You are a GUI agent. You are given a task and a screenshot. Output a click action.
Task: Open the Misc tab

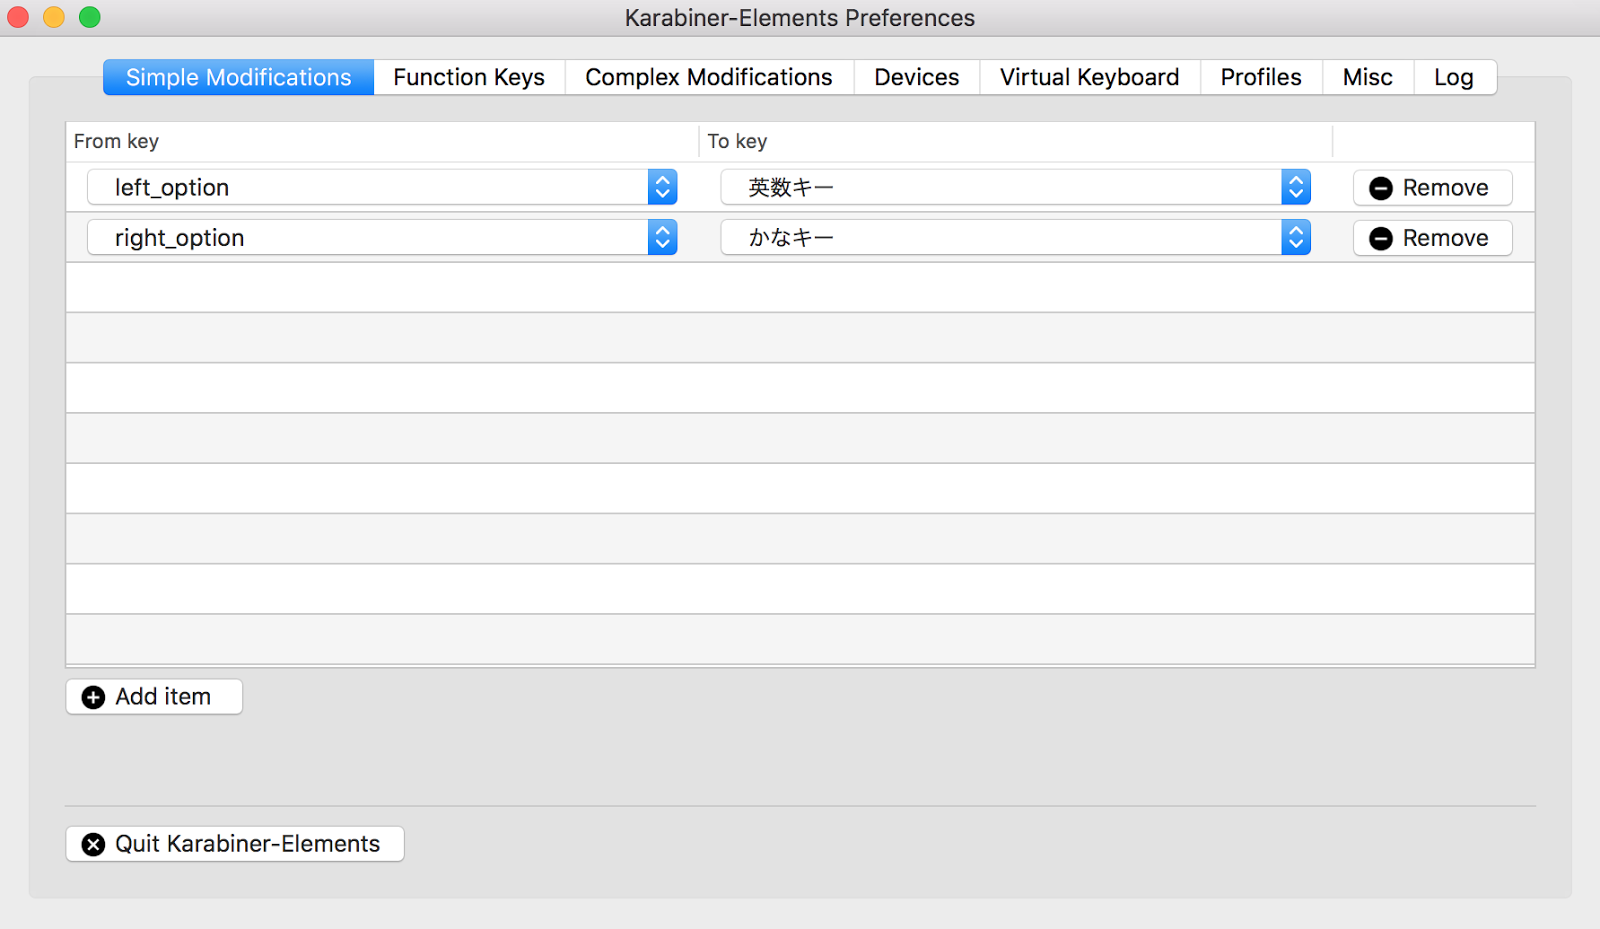pos(1368,77)
